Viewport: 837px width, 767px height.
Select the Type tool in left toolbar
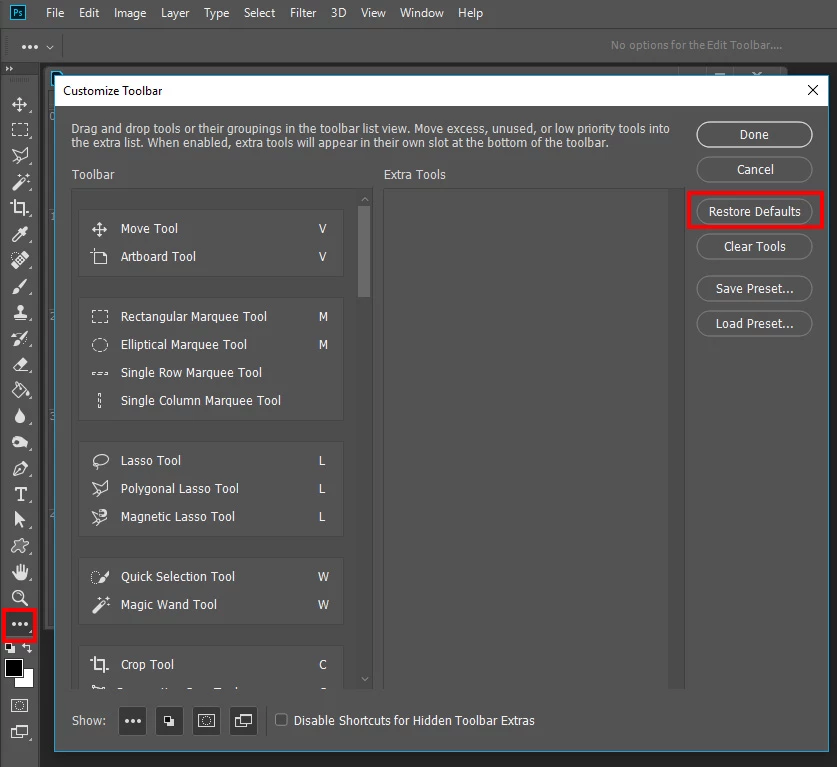20,494
